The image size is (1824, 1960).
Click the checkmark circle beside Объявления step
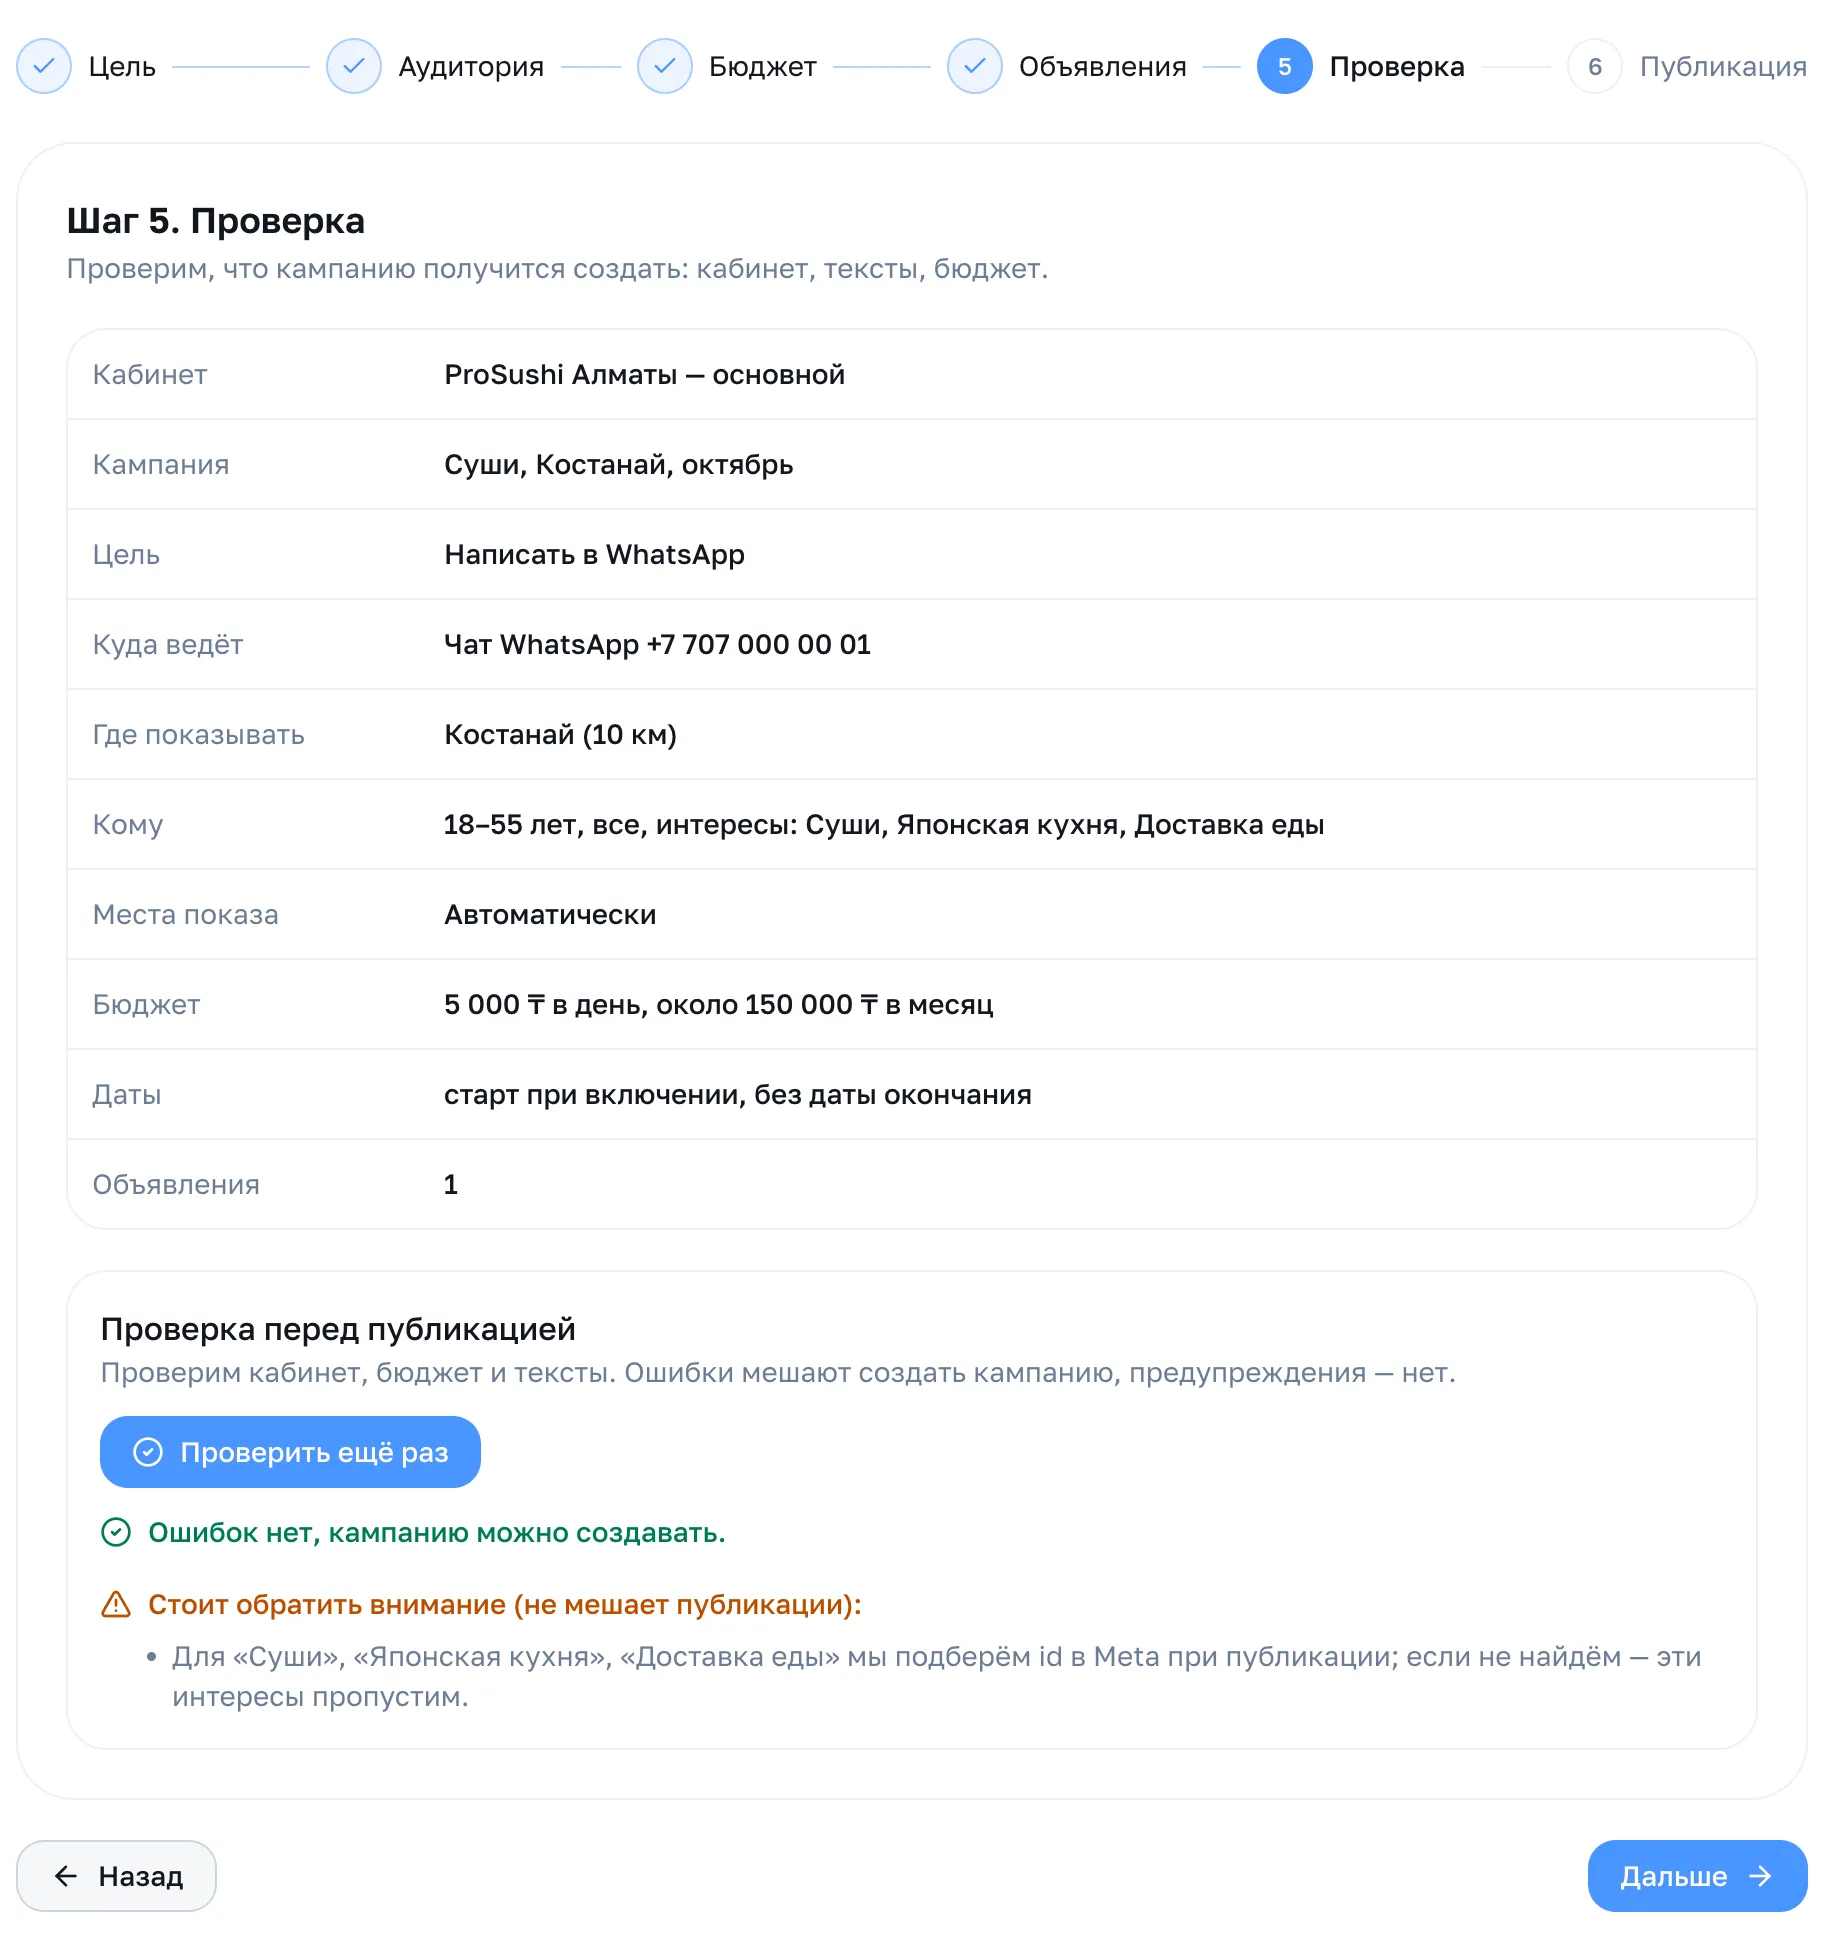[975, 66]
